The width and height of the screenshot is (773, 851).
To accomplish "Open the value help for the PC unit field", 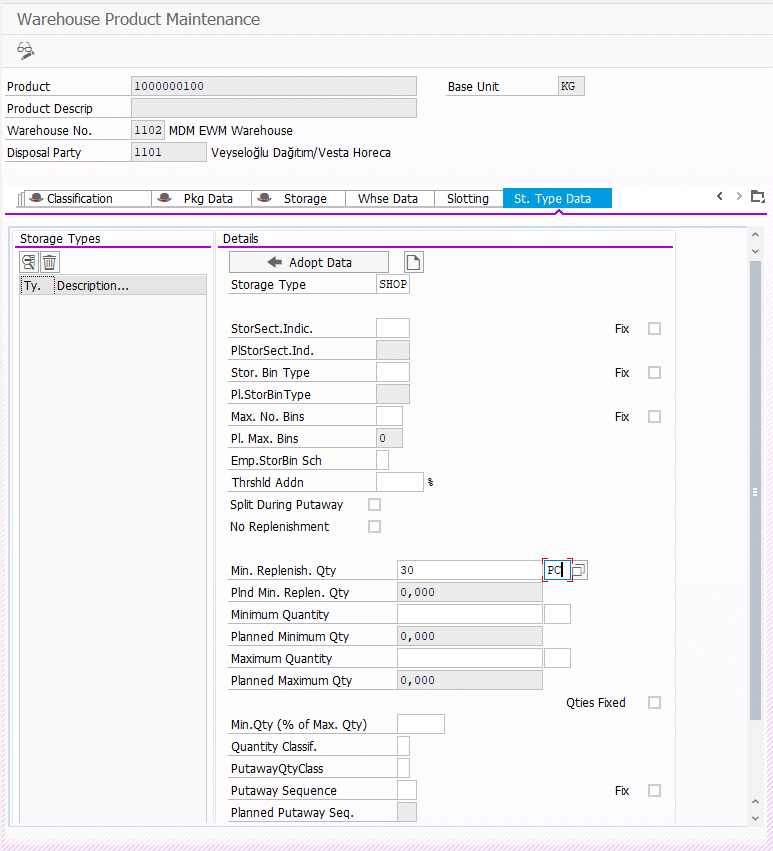I will pos(580,570).
